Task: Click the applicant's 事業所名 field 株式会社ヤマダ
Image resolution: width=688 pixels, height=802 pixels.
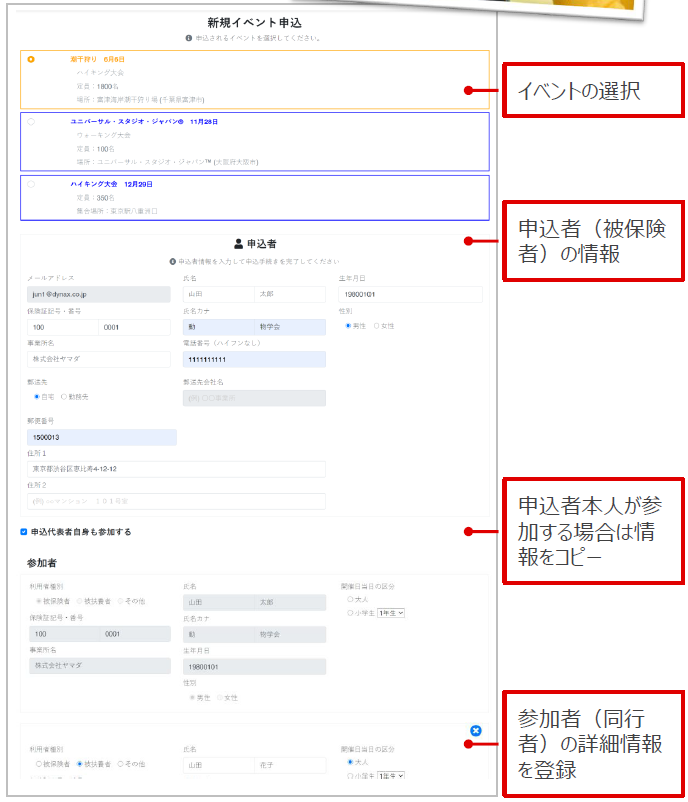Action: tap(99, 359)
